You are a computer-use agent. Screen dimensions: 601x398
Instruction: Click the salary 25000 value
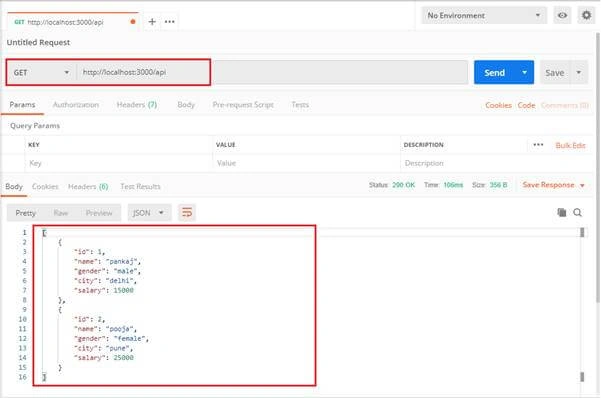click(123, 358)
